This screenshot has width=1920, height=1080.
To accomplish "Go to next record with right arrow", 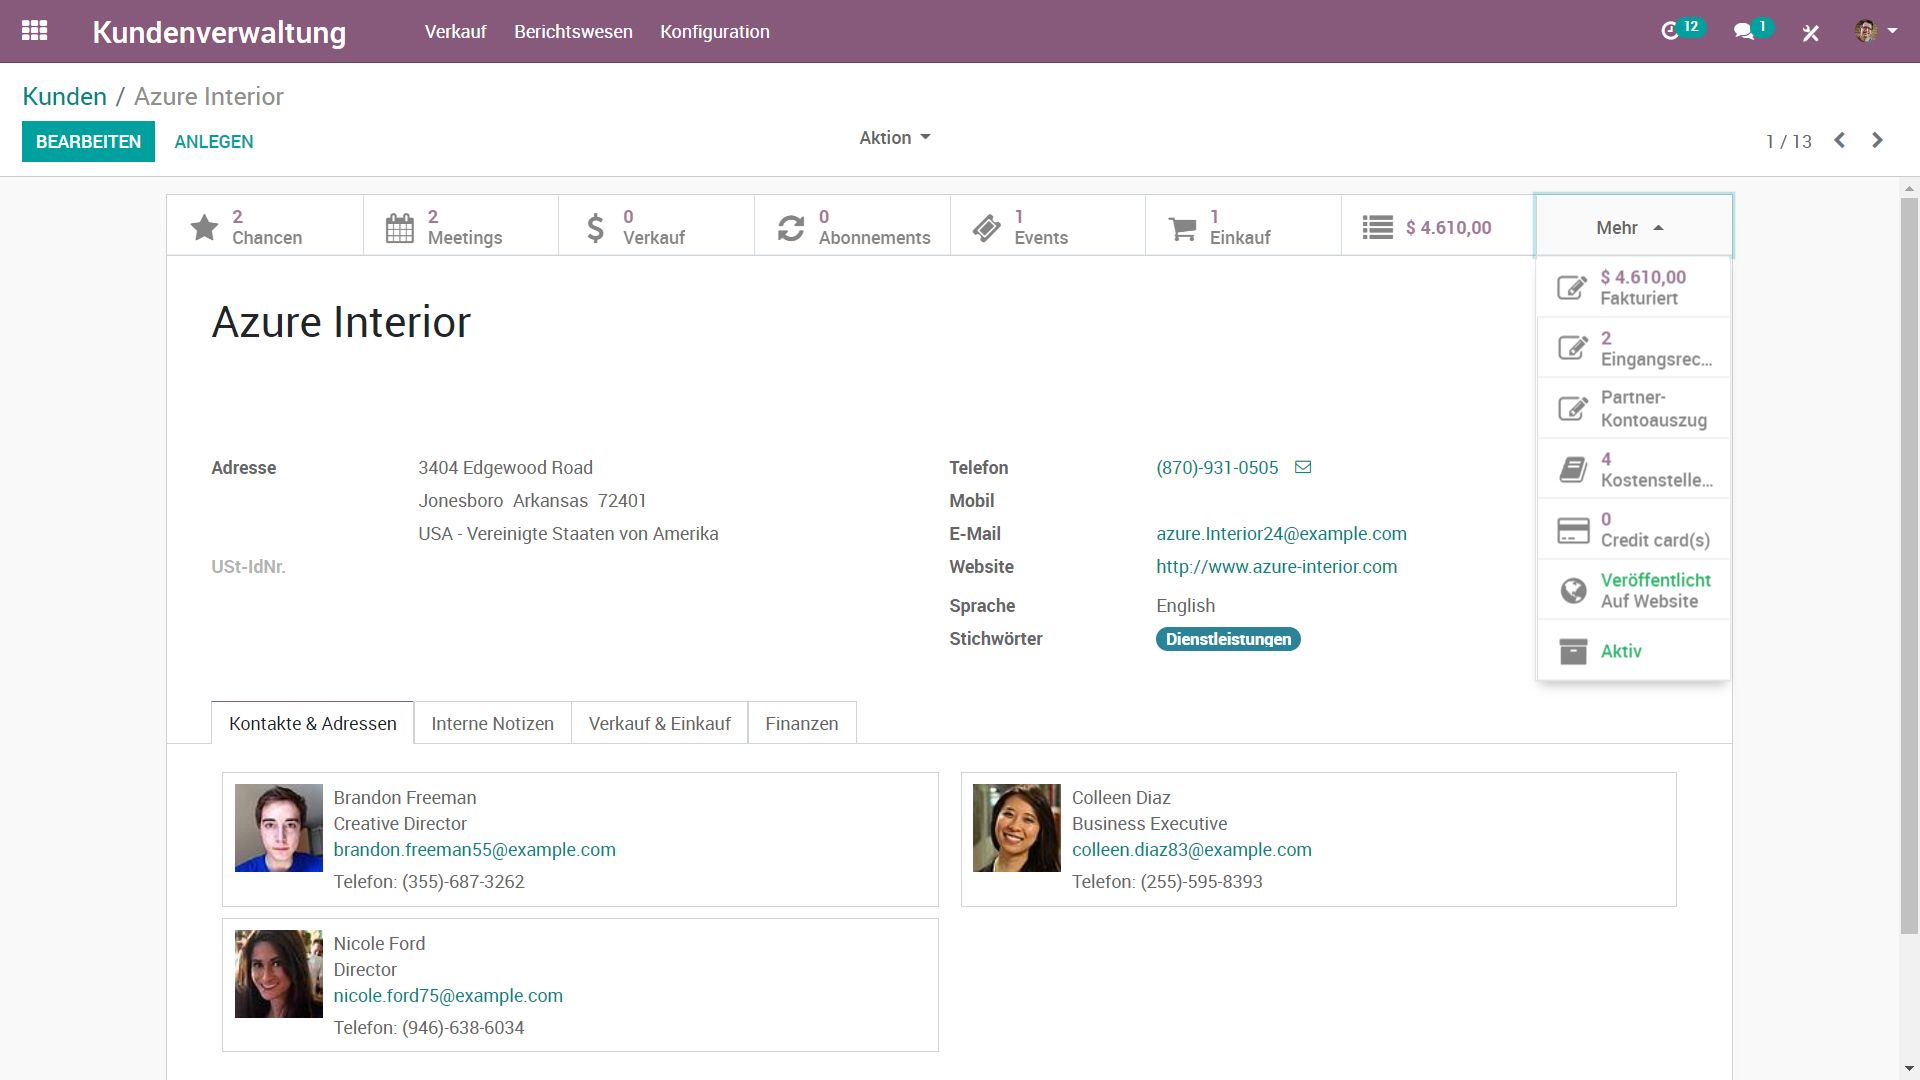I will click(x=1877, y=140).
